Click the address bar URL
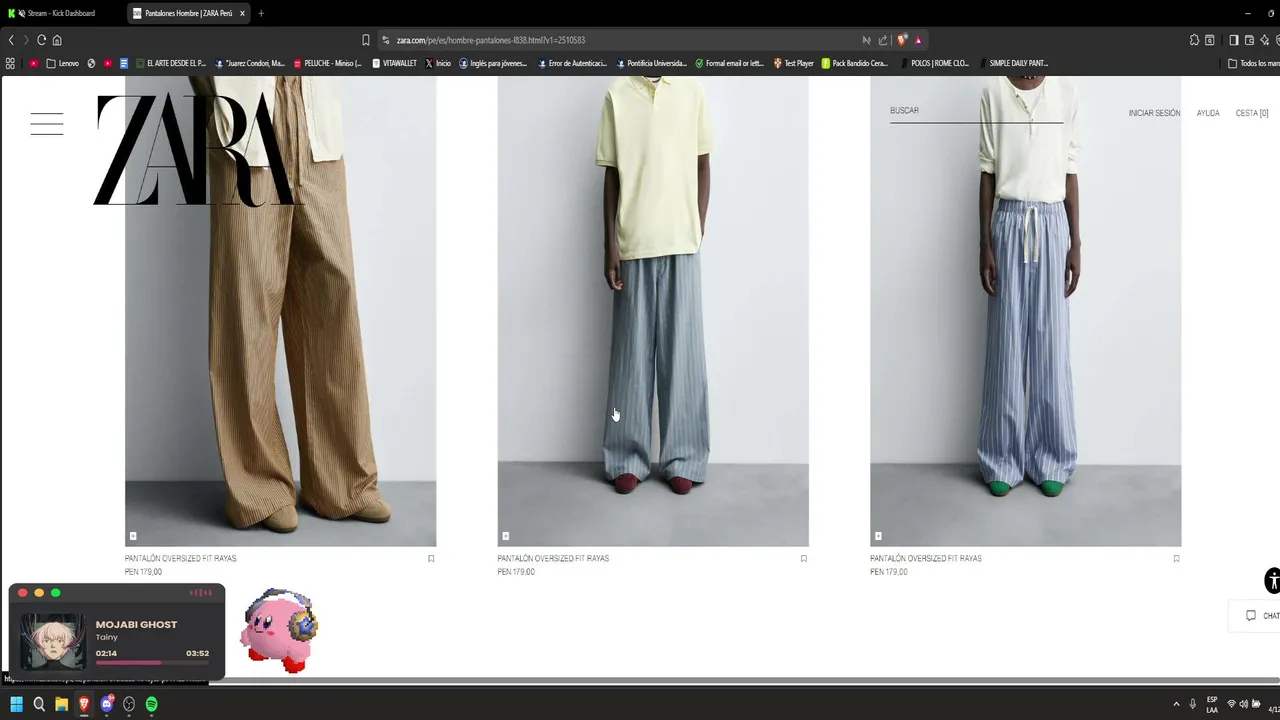Screen dimensions: 1280x720 coord(490,40)
